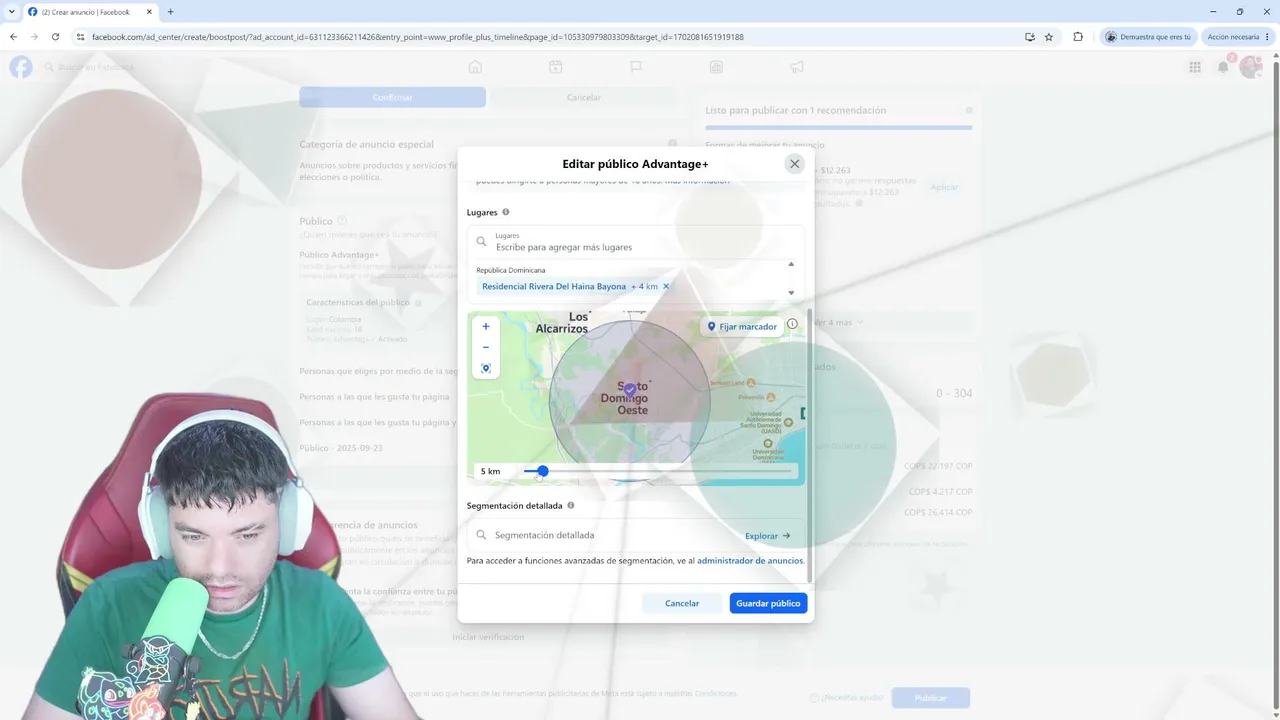Open info tooltip beside Segmentación detallada
The image size is (1280, 720).
(571, 506)
